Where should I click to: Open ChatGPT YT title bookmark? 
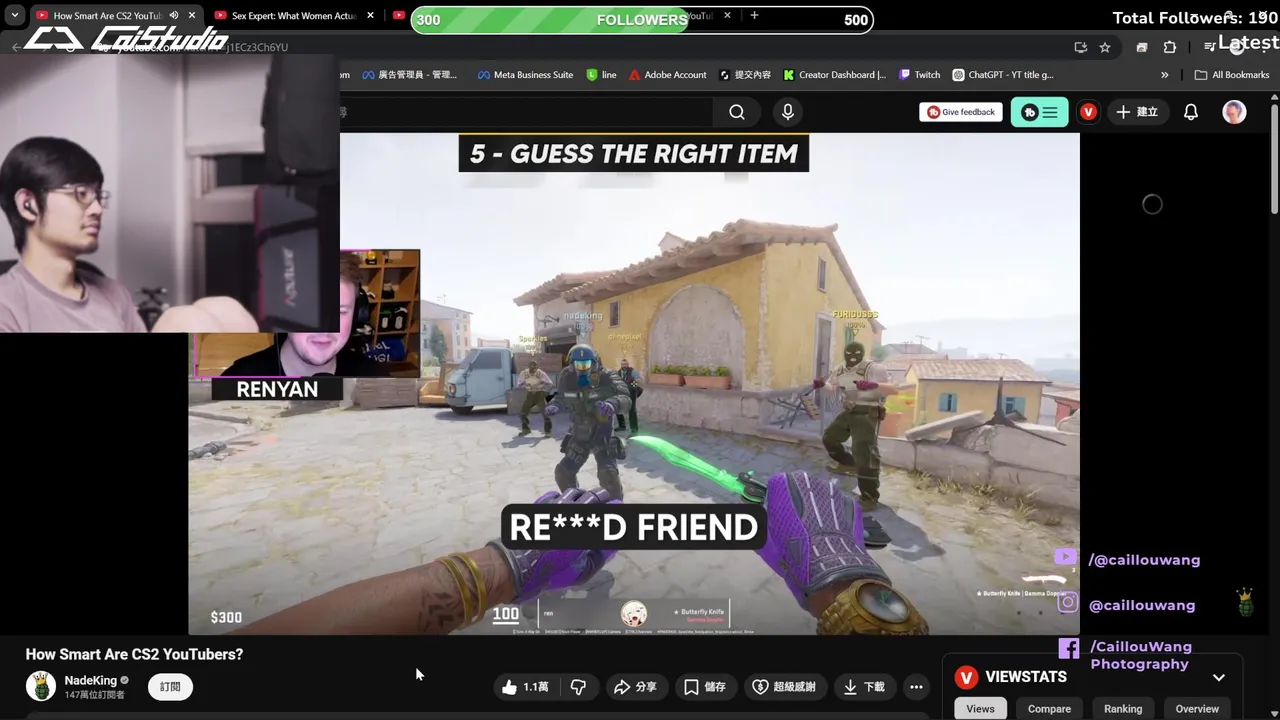[x=1003, y=75]
